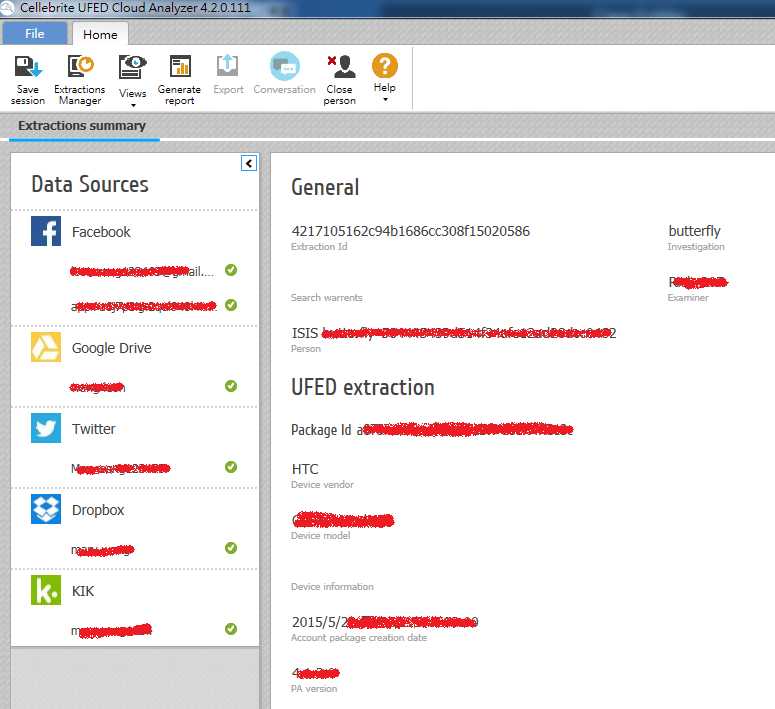
Task: Collapse the Data Sources panel
Action: click(249, 163)
